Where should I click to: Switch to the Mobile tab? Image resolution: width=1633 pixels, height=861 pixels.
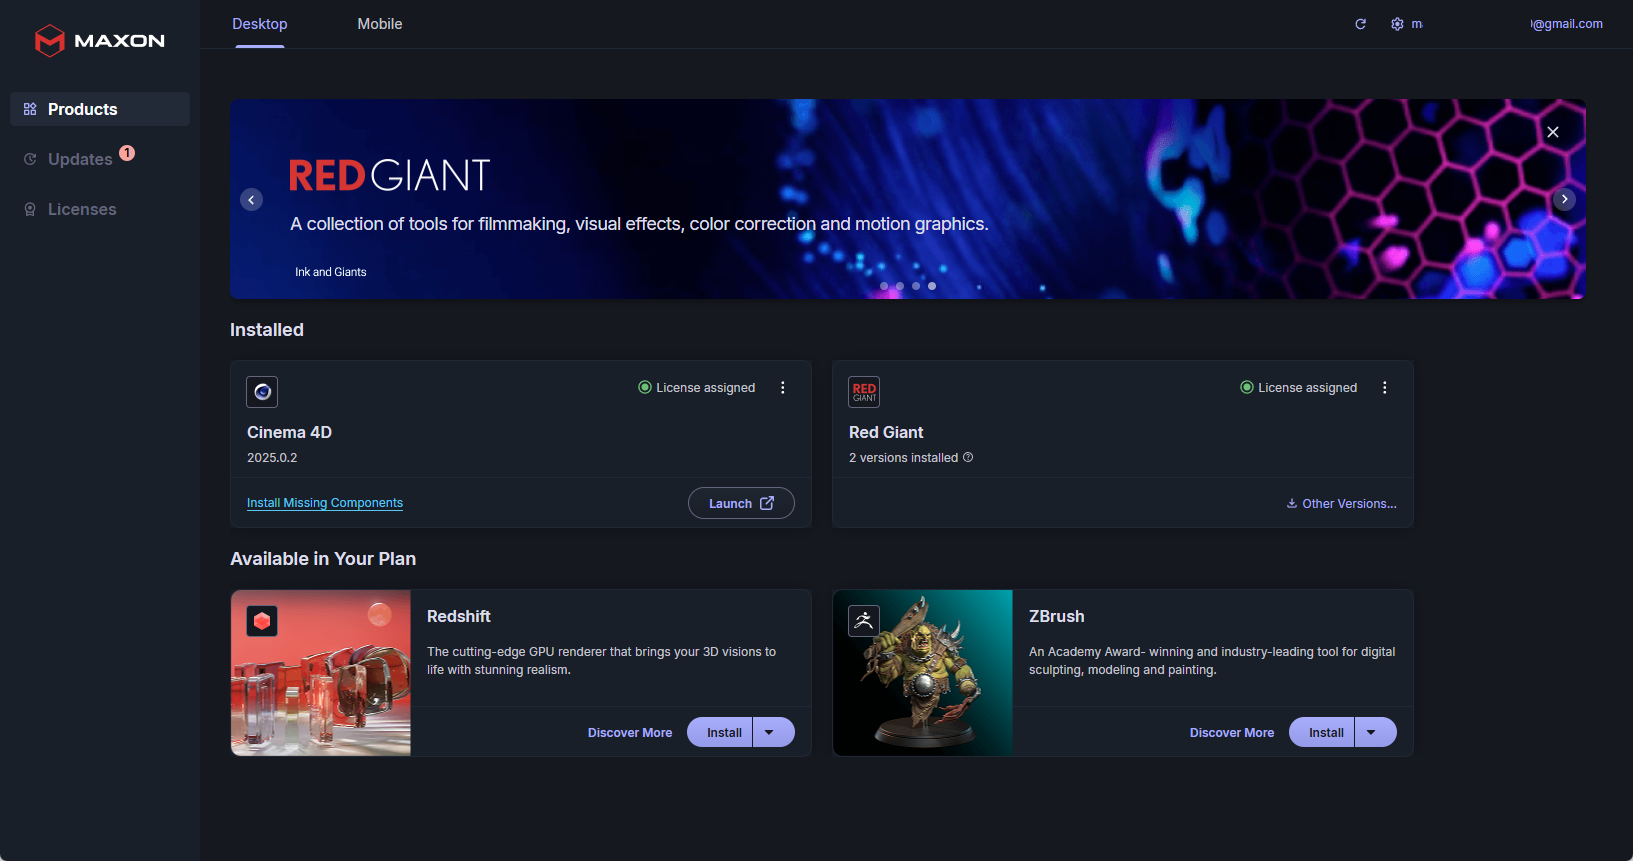coord(380,24)
